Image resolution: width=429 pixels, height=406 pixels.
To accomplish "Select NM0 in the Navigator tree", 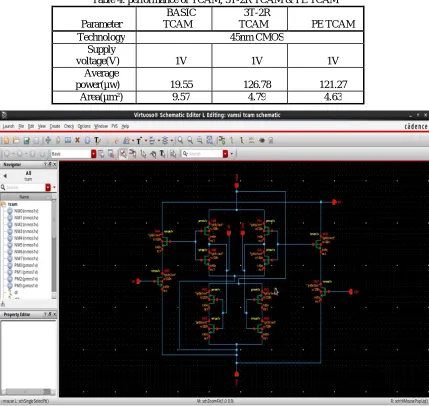I will point(26,211).
